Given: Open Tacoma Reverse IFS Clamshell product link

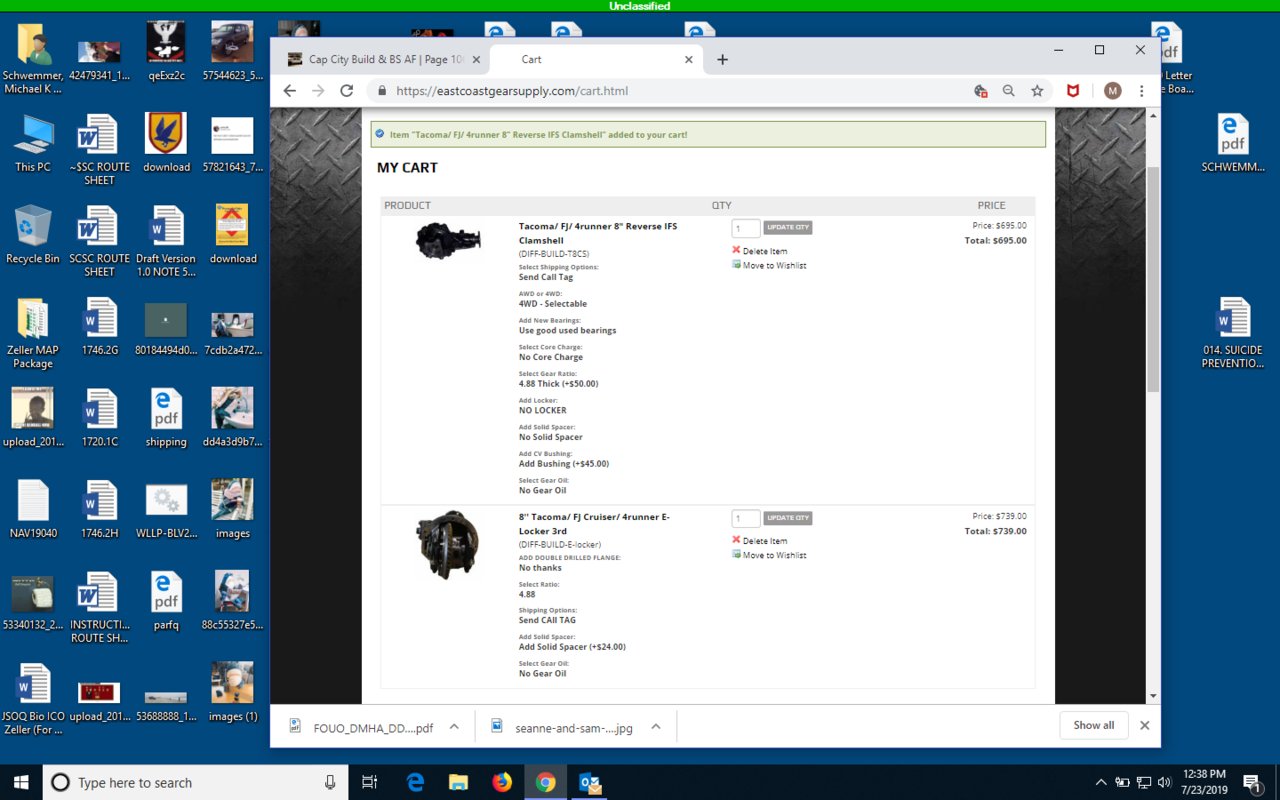Looking at the screenshot, I should (598, 233).
